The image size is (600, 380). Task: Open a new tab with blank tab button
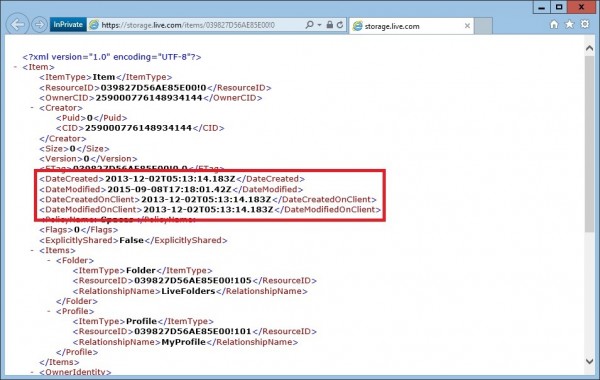click(483, 26)
